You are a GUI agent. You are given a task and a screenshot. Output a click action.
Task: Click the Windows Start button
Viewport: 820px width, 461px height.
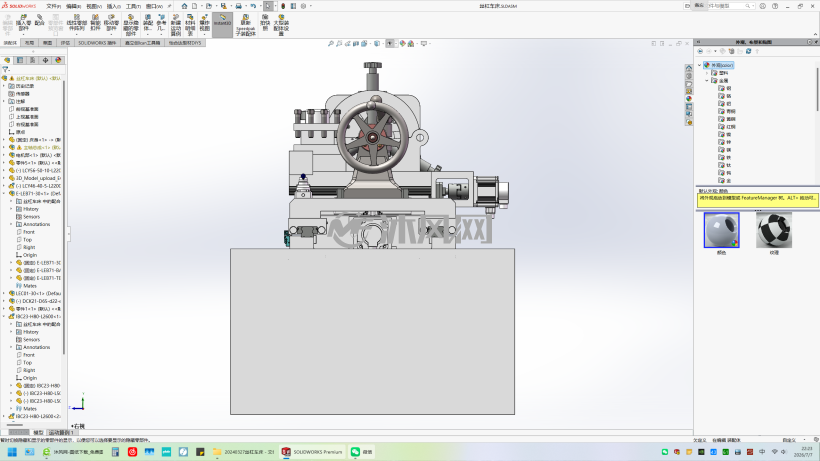click(12, 452)
